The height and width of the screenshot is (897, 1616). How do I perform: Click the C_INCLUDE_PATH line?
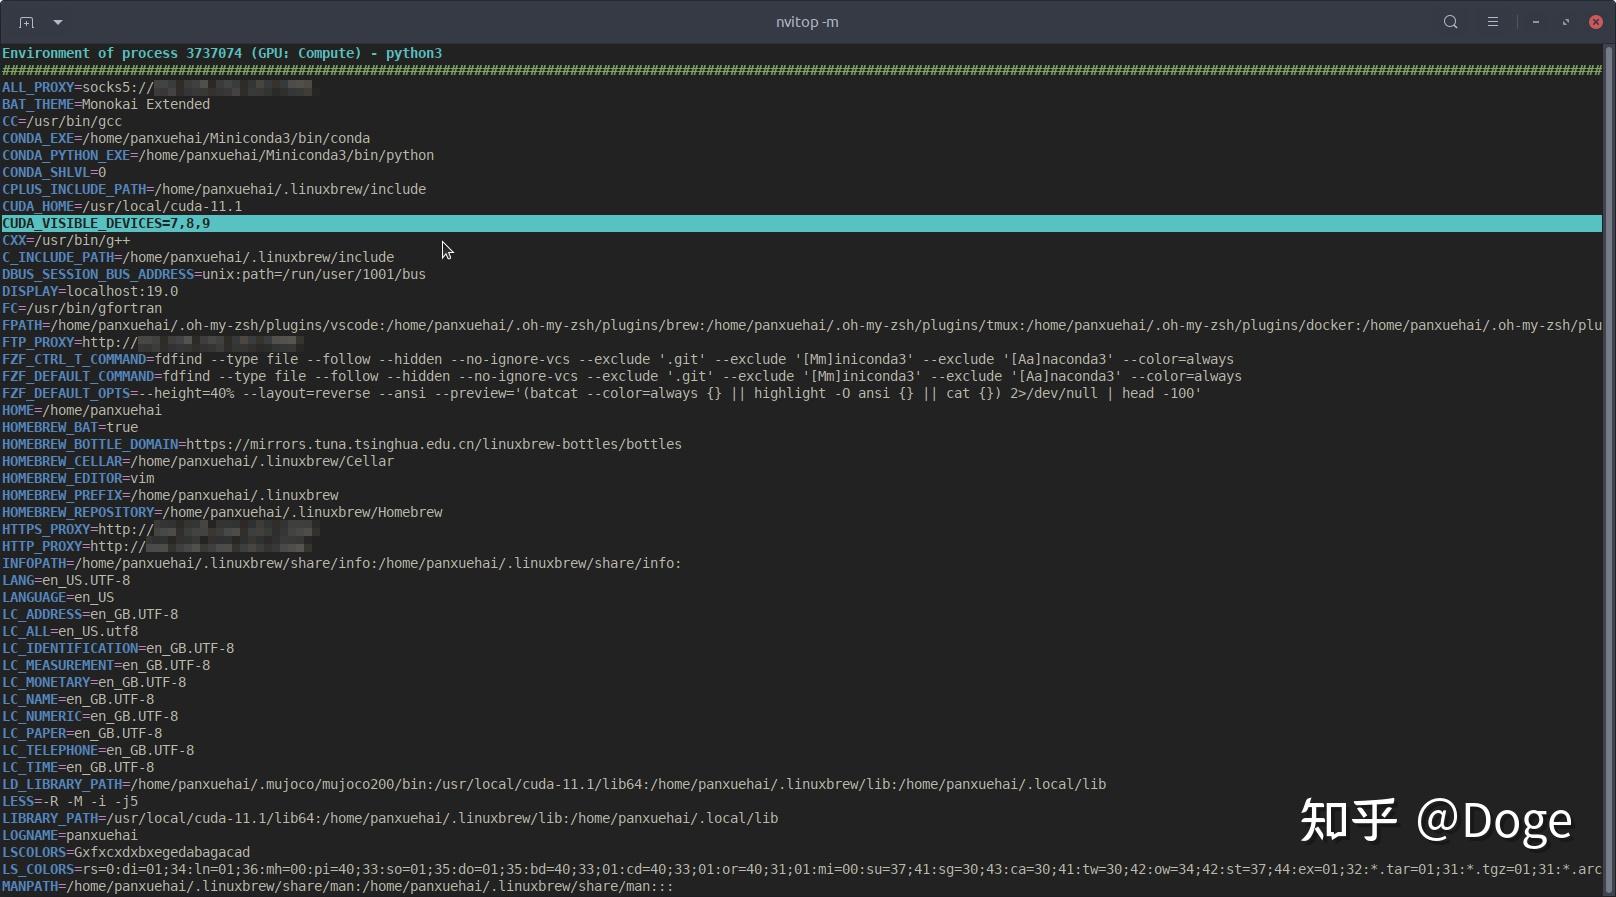pos(198,257)
